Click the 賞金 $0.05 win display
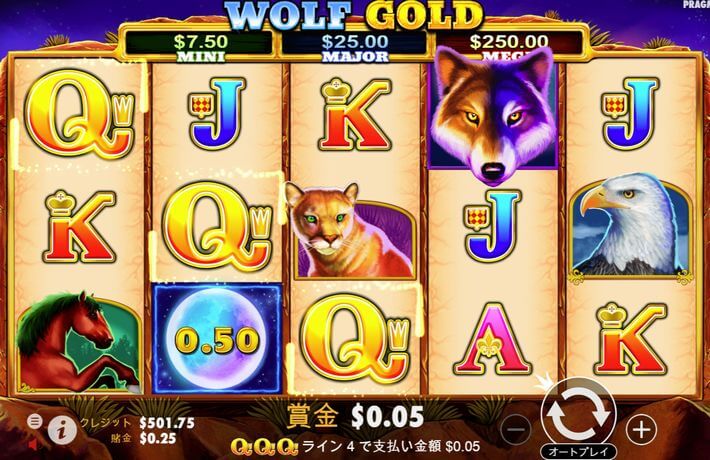 [x=355, y=417]
